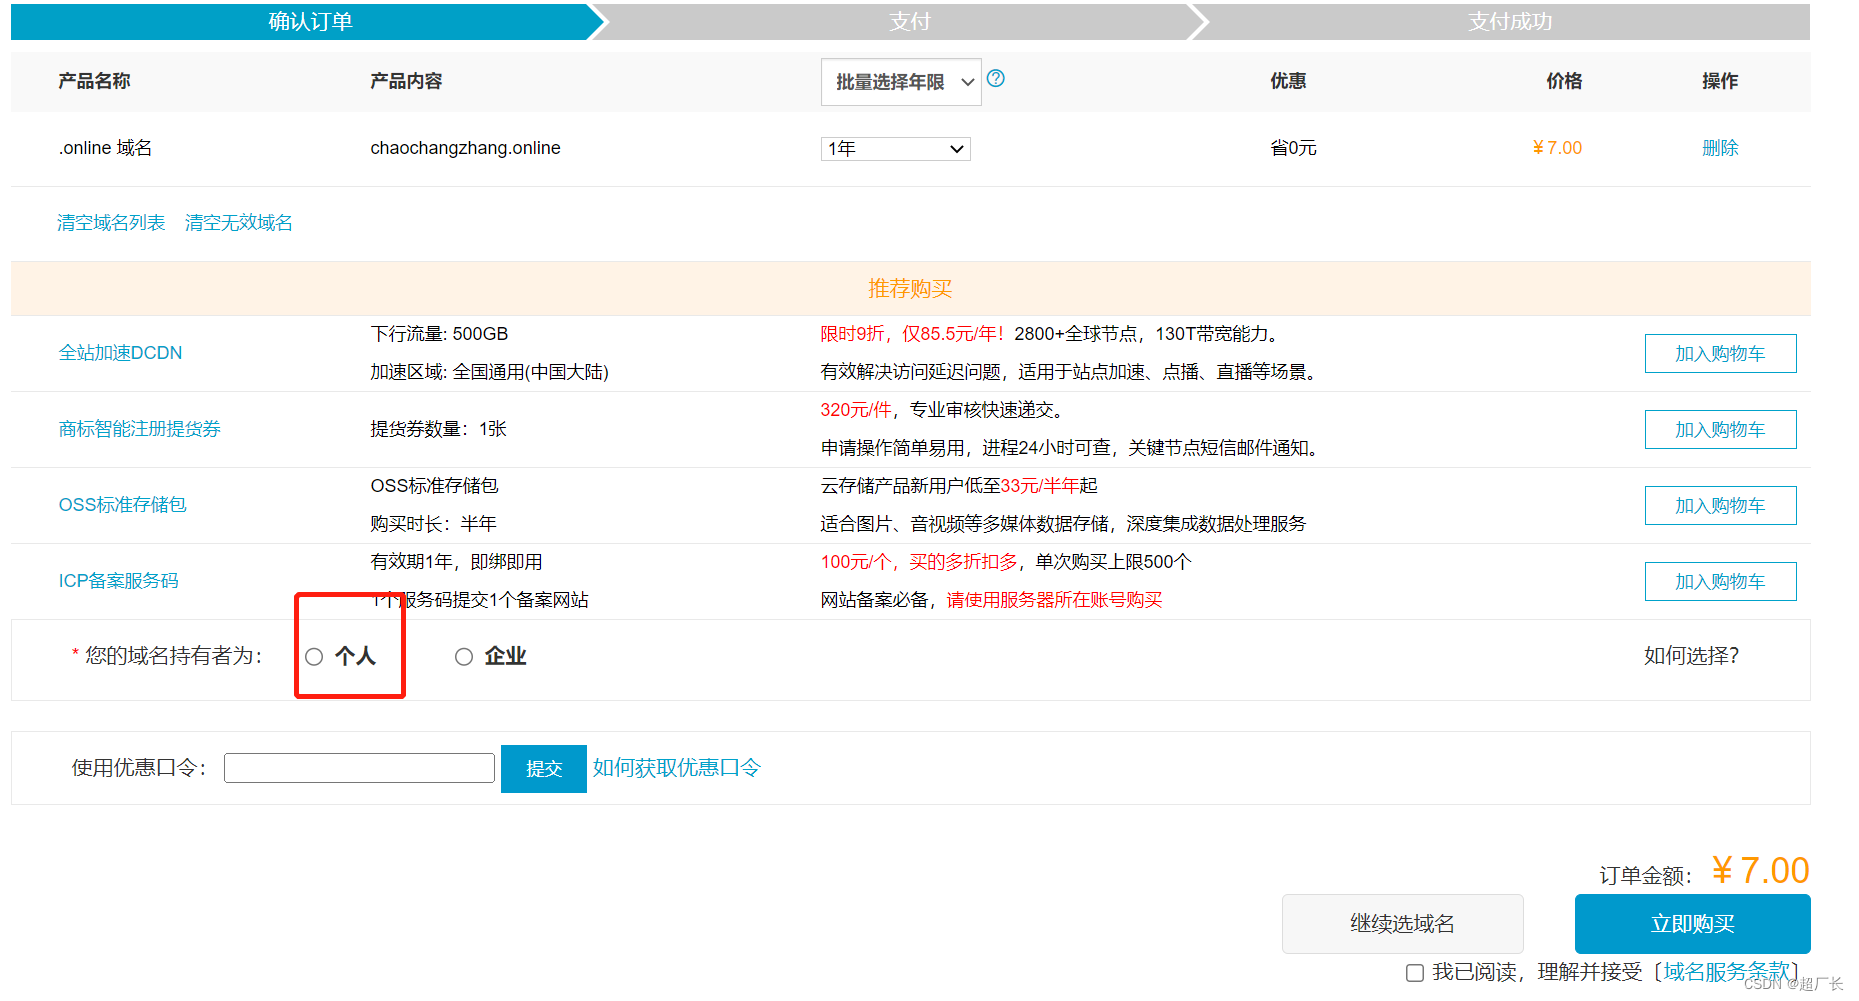Screen dimensions: 1859x1001
Task: Click 删除 for chaochangzhang.online
Action: (1720, 148)
